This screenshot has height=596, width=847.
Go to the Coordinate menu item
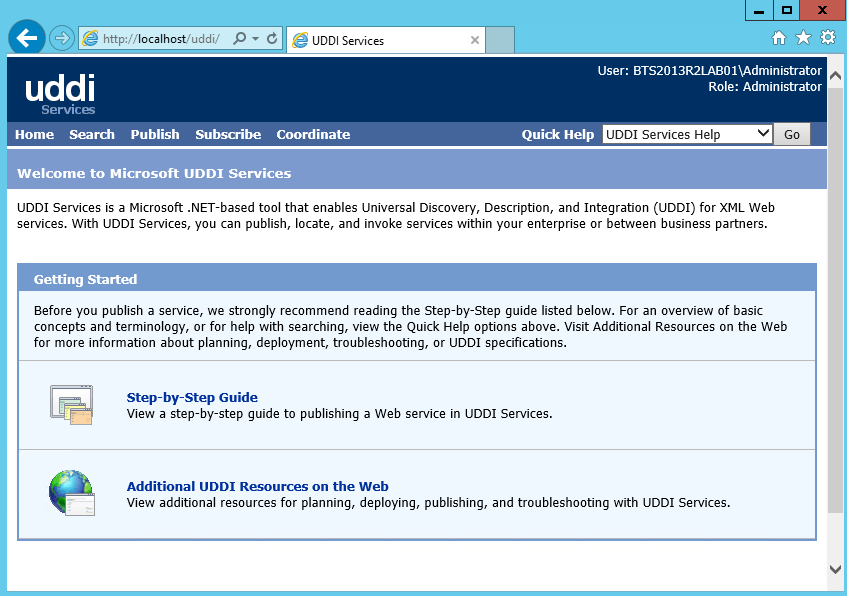point(313,135)
